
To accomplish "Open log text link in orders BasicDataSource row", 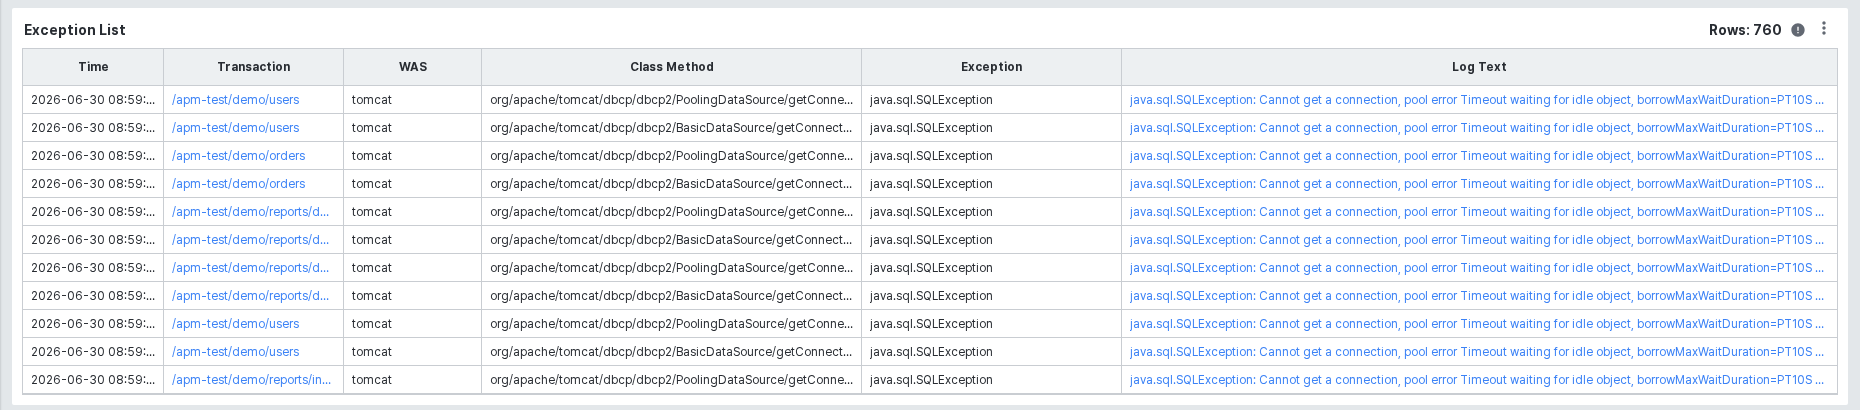I will tap(1477, 184).
